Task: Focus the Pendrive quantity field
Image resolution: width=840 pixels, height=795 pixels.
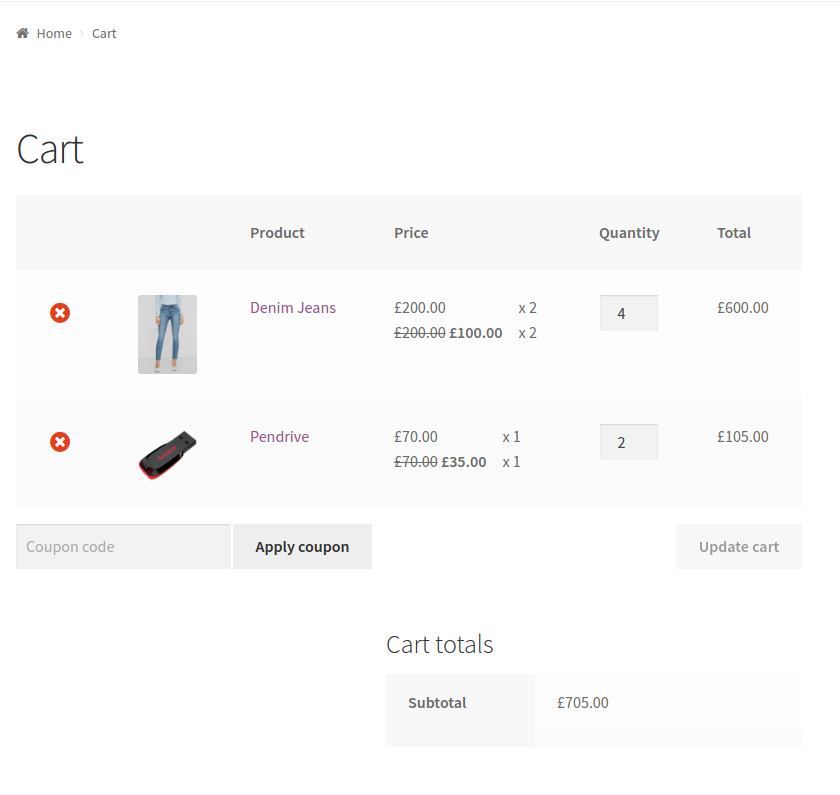Action: tap(628, 442)
